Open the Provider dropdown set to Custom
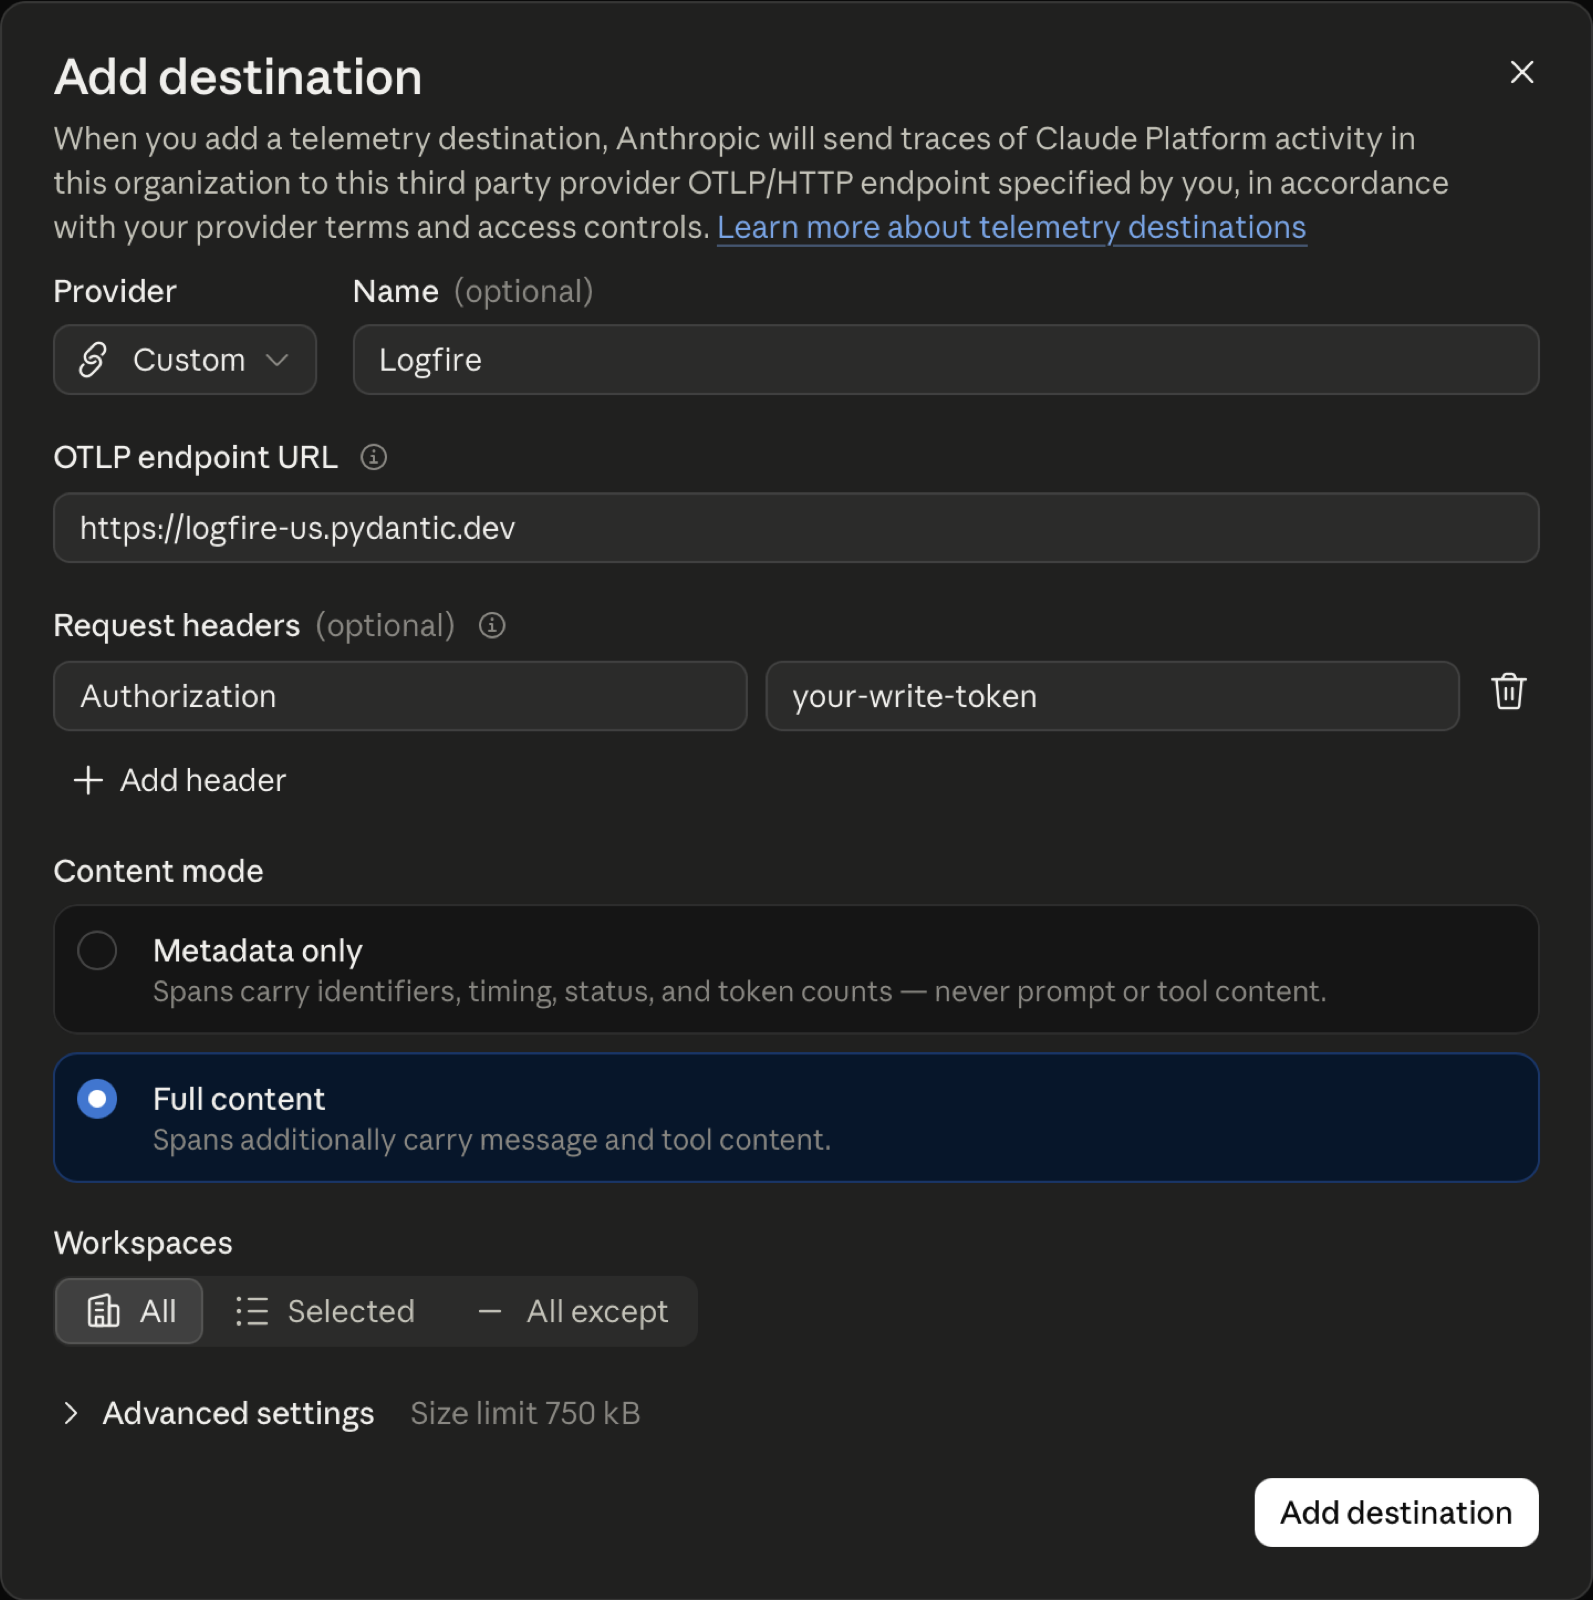The width and height of the screenshot is (1593, 1600). (x=185, y=359)
